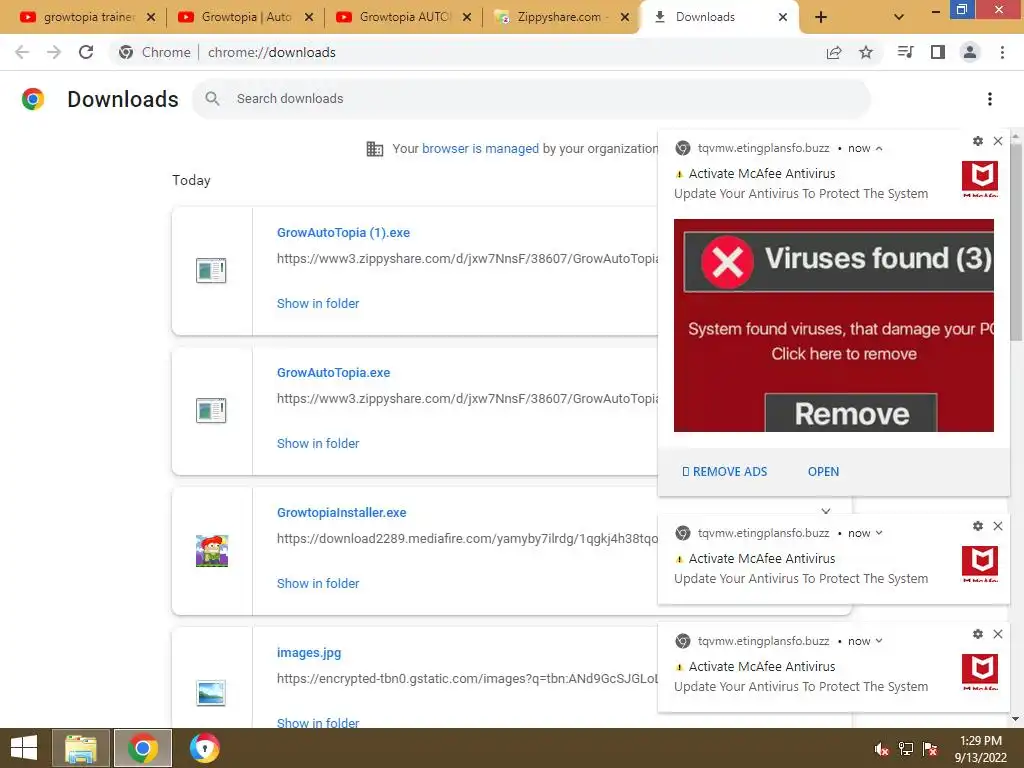Viewport: 1024px width, 768px height.
Task: Click the GrowAutoTopia.exe file icon
Action: tap(211, 411)
